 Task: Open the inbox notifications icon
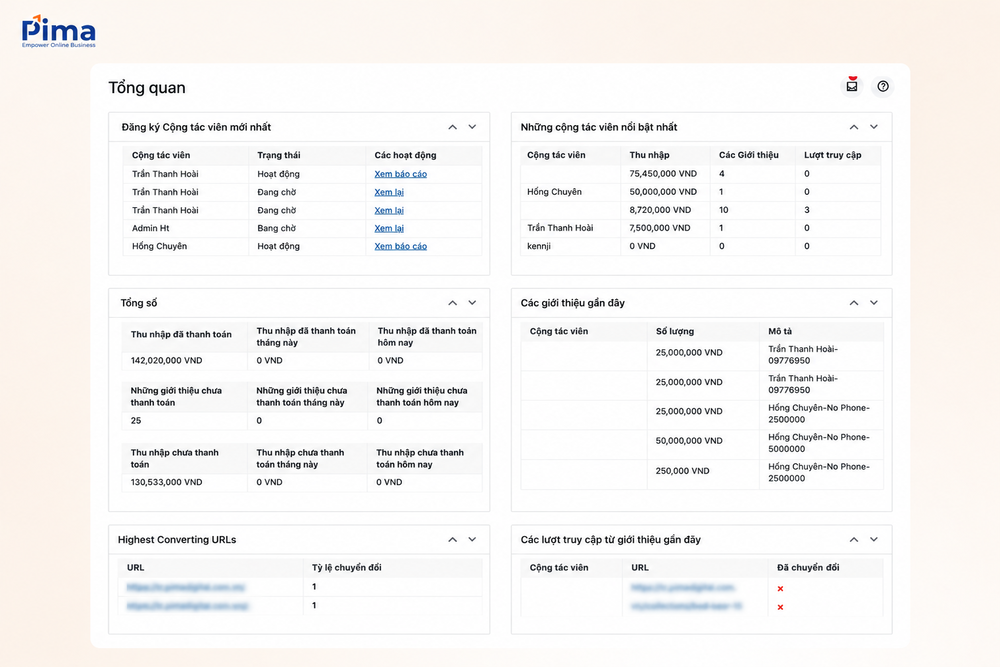(851, 86)
